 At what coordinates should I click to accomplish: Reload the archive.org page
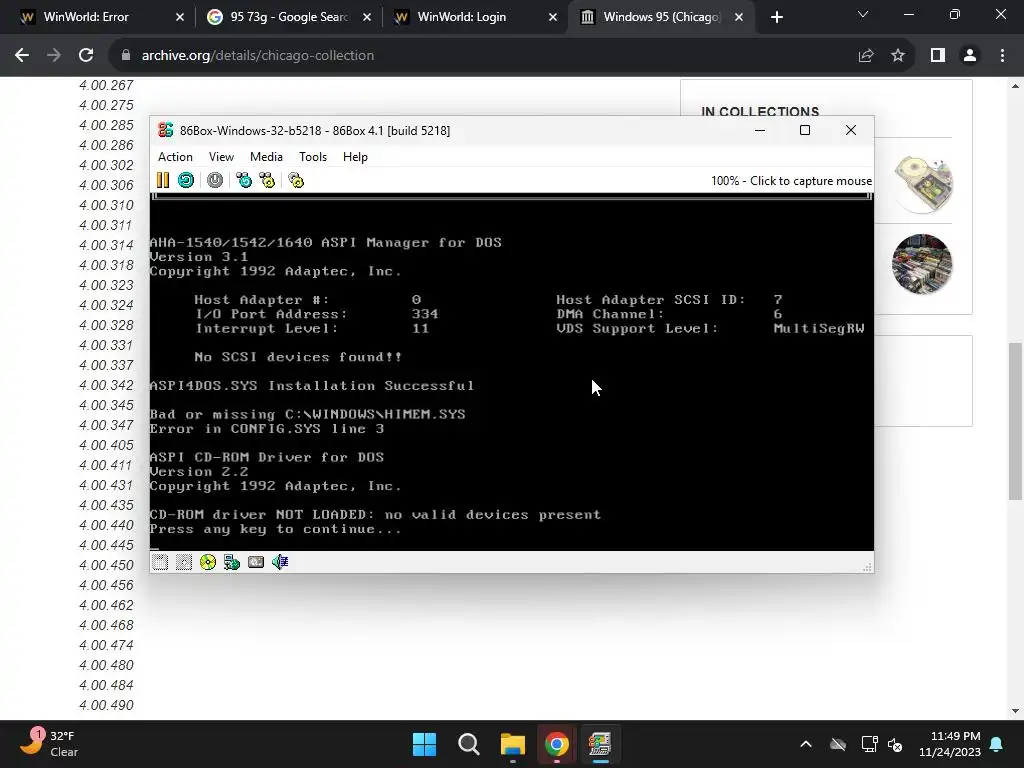(86, 56)
